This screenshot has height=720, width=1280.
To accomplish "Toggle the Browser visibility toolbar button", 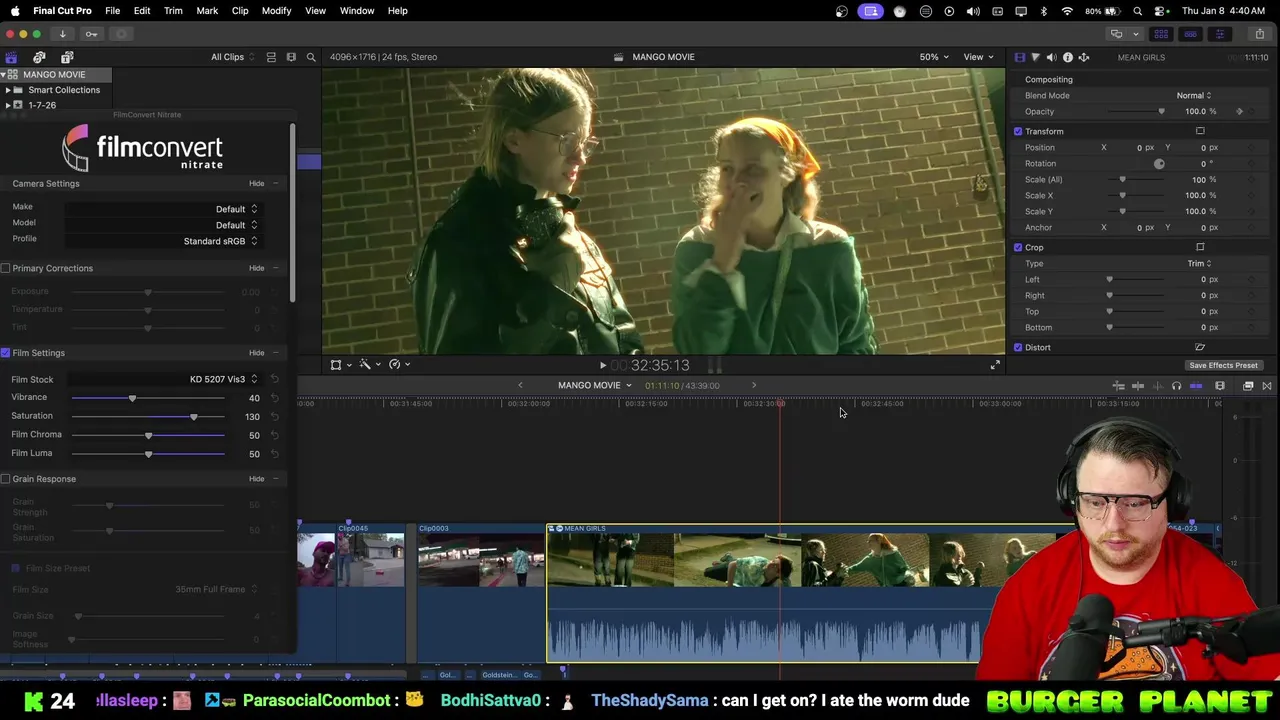I will click(x=1161, y=34).
